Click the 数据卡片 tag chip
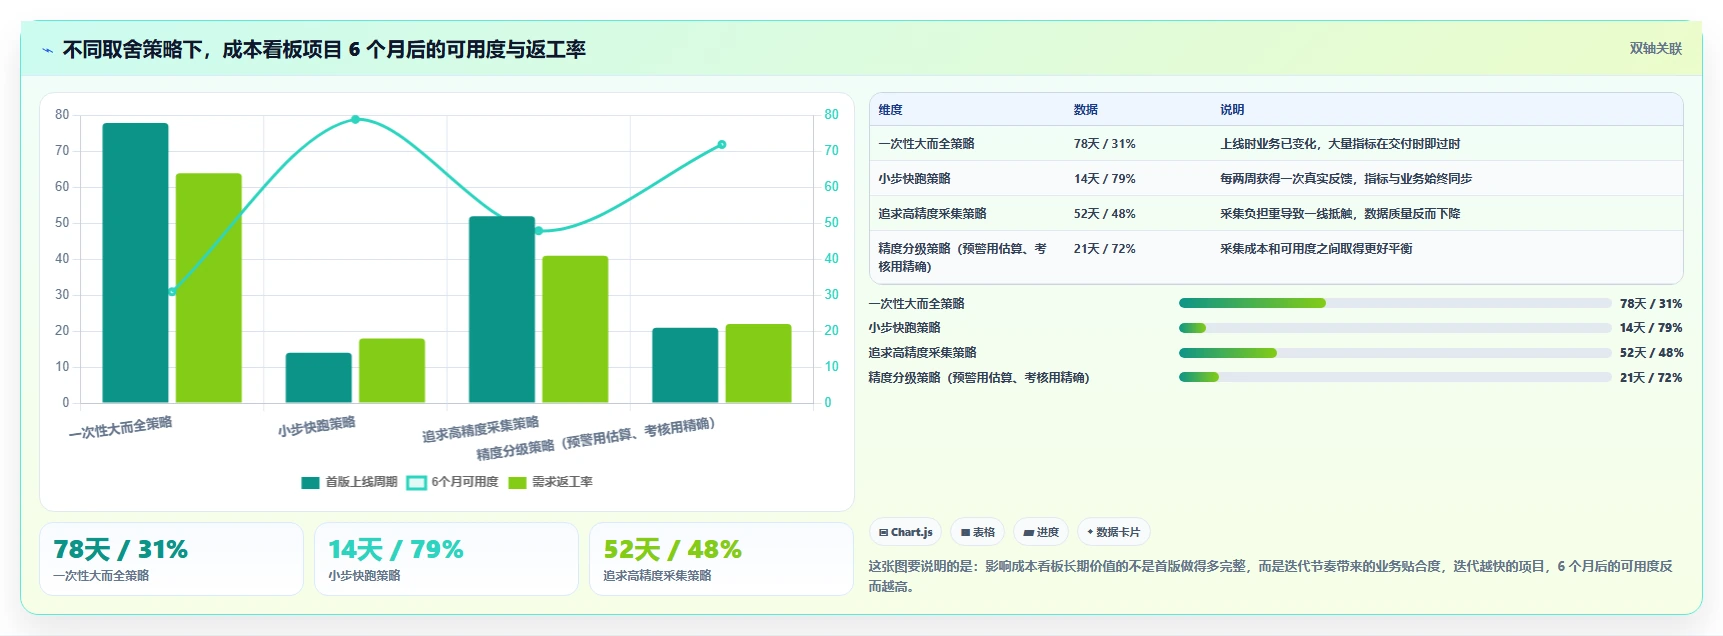Screen dimensions: 1723x636 coord(1113,532)
